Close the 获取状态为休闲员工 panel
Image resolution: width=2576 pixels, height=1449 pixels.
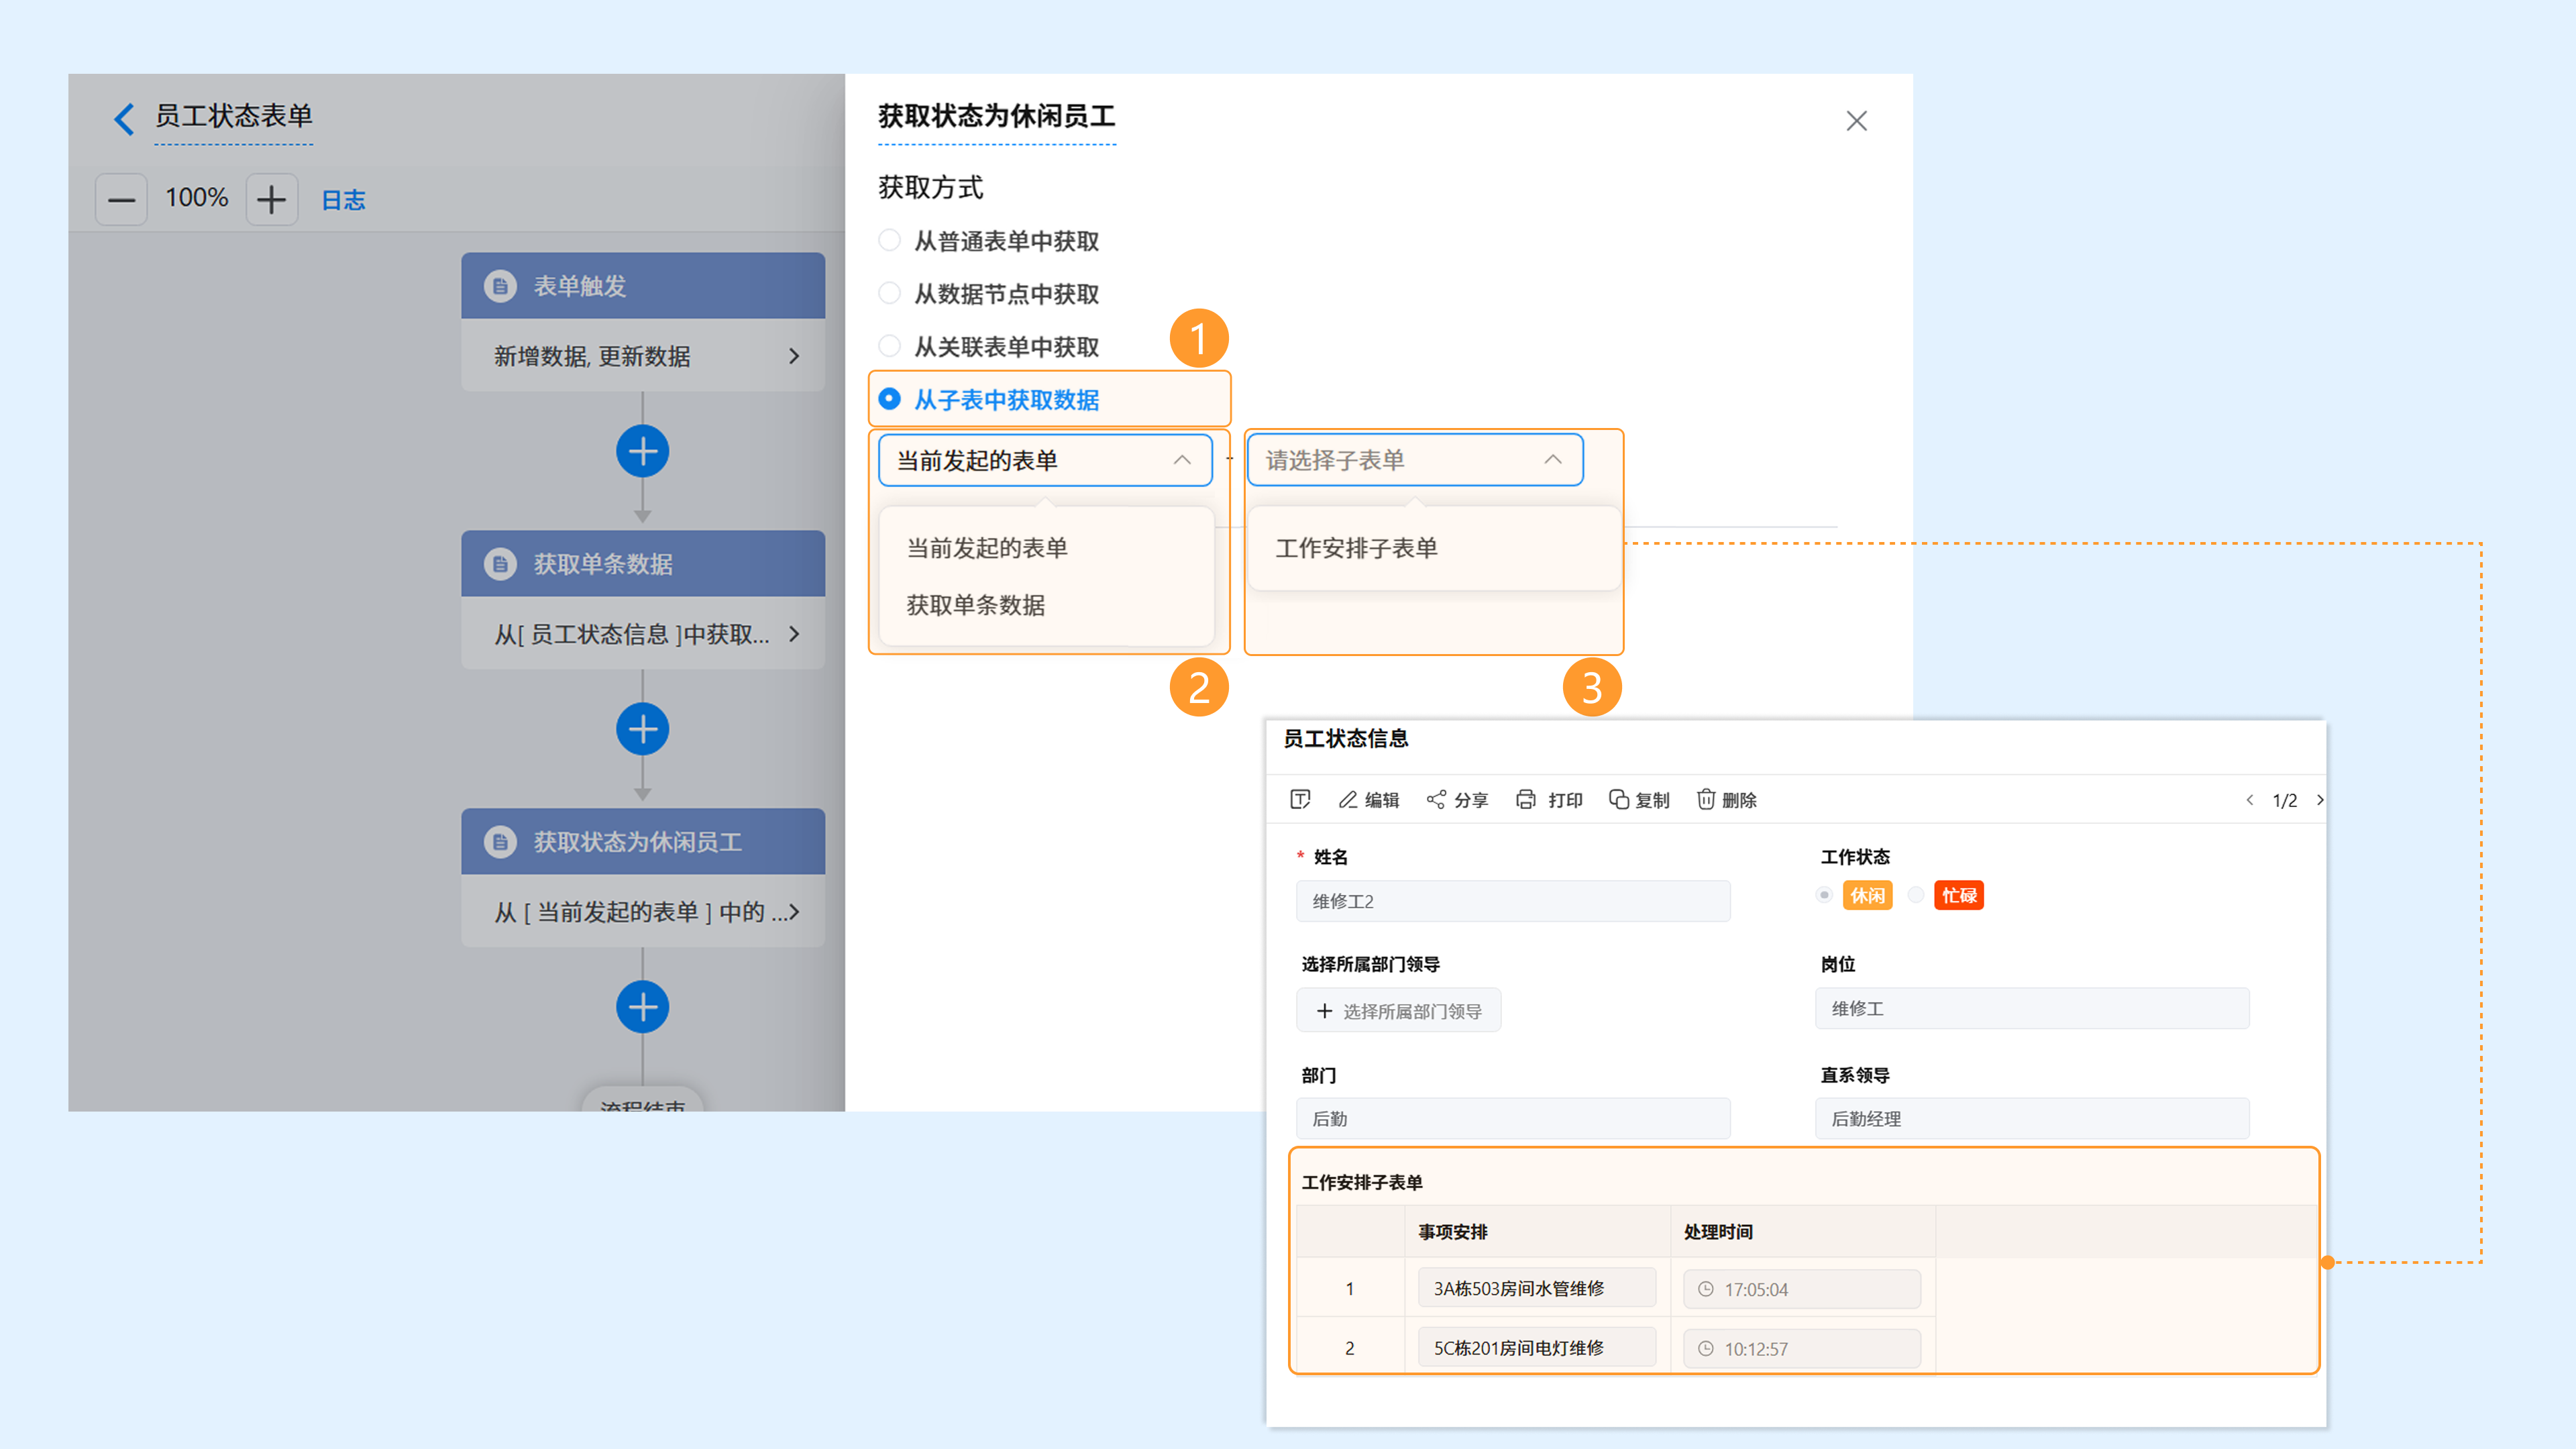pyautogui.click(x=1856, y=121)
